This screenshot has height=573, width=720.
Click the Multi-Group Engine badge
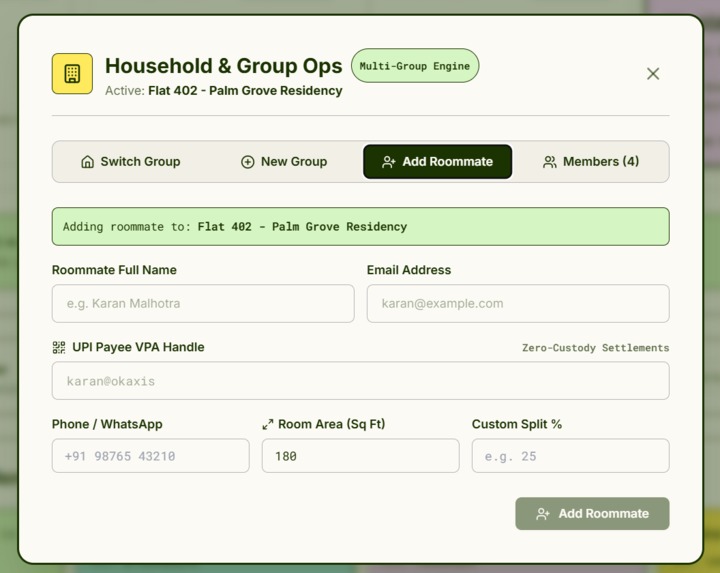(415, 66)
